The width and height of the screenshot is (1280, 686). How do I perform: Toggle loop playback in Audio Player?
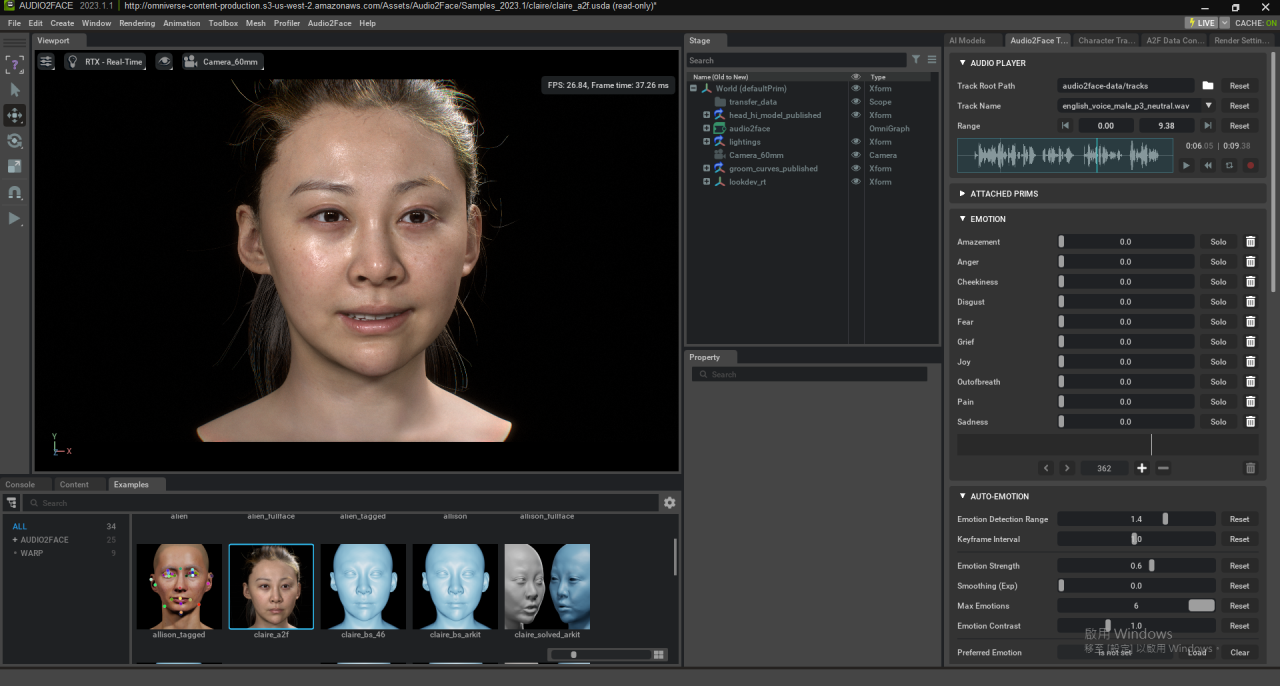(1229, 166)
